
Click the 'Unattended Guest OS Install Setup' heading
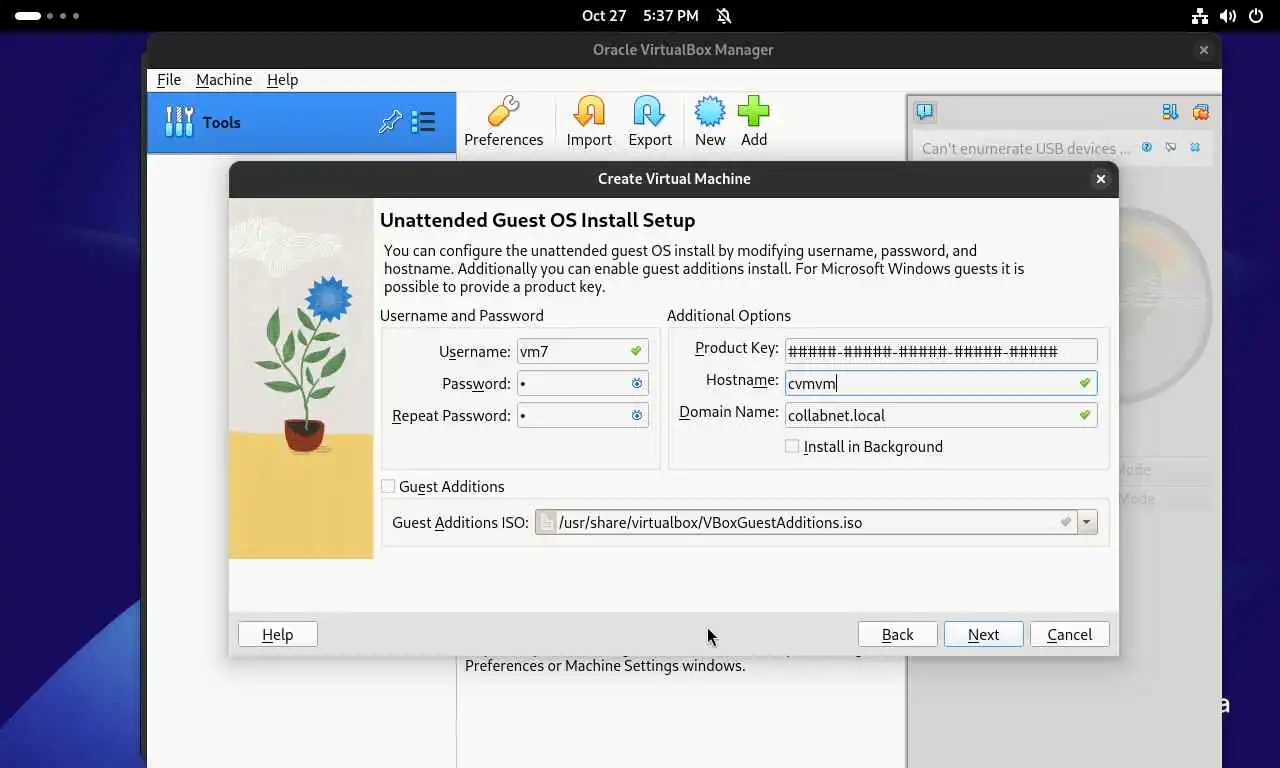(537, 220)
